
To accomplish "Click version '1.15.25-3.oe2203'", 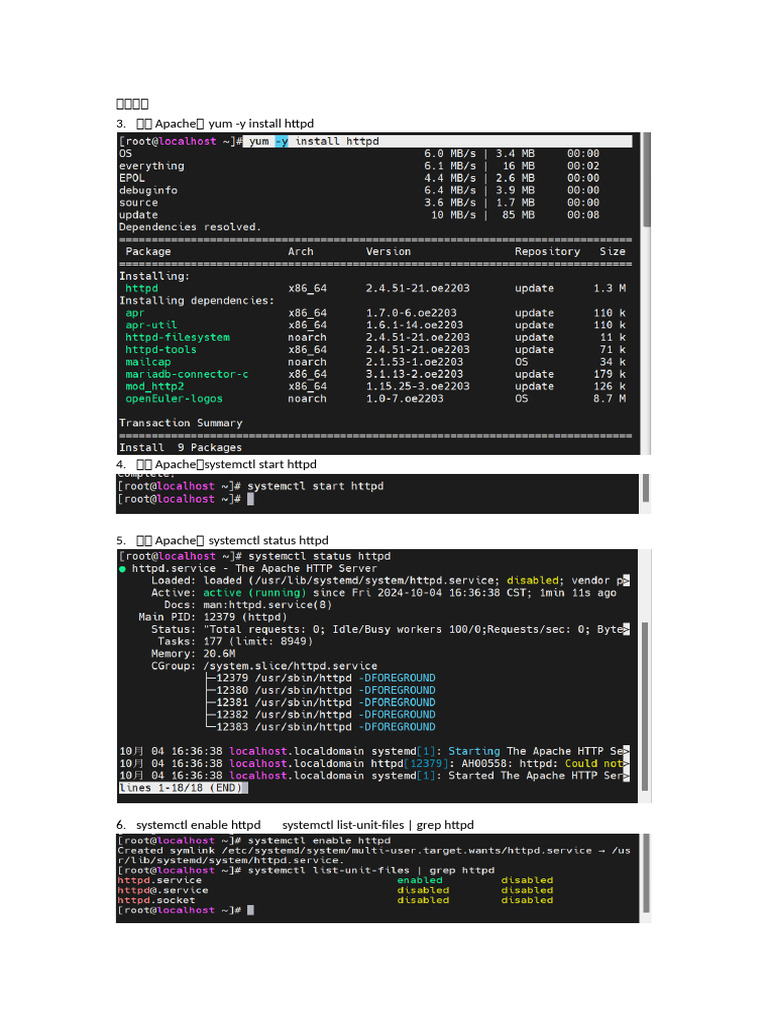I will pos(418,386).
